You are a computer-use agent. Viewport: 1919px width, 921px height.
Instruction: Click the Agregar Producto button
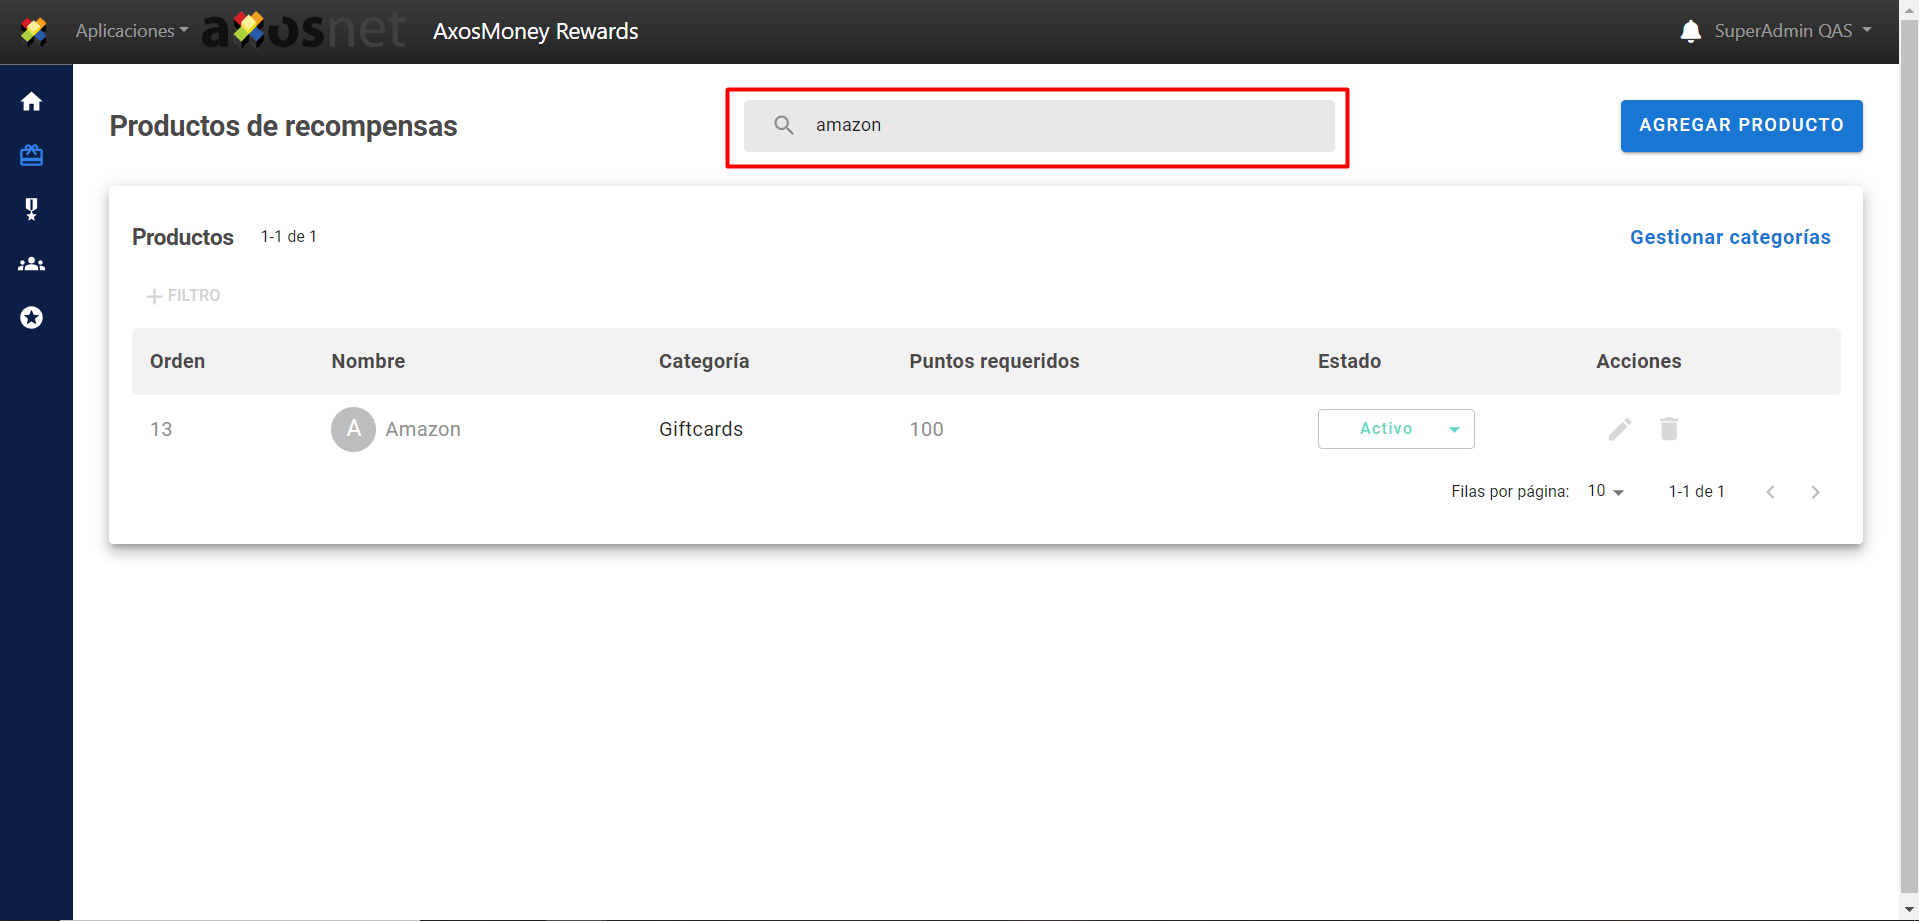(1740, 126)
